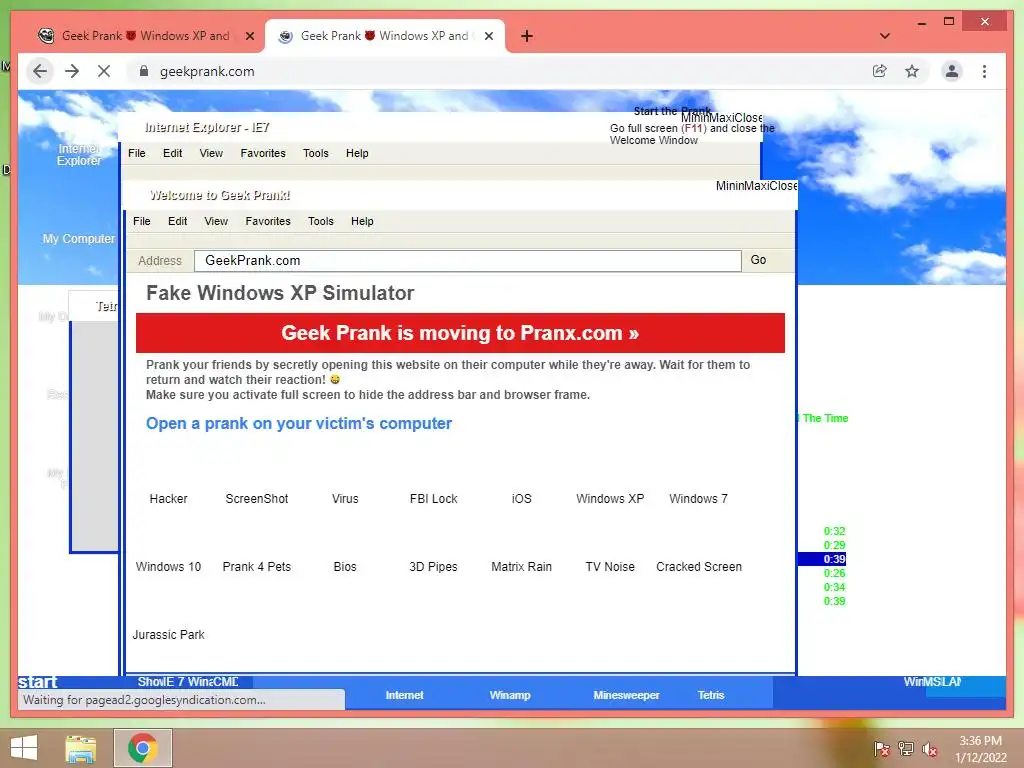Click the network tray icon
This screenshot has width=1024, height=768.
[x=906, y=749]
